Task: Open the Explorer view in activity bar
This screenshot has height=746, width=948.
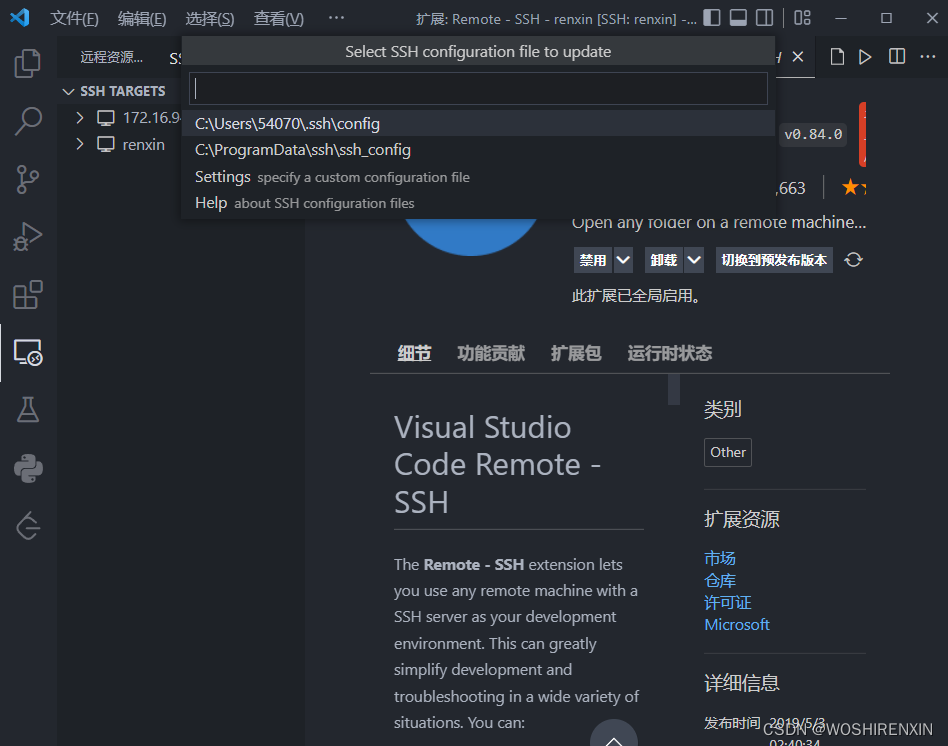Action: click(x=28, y=63)
